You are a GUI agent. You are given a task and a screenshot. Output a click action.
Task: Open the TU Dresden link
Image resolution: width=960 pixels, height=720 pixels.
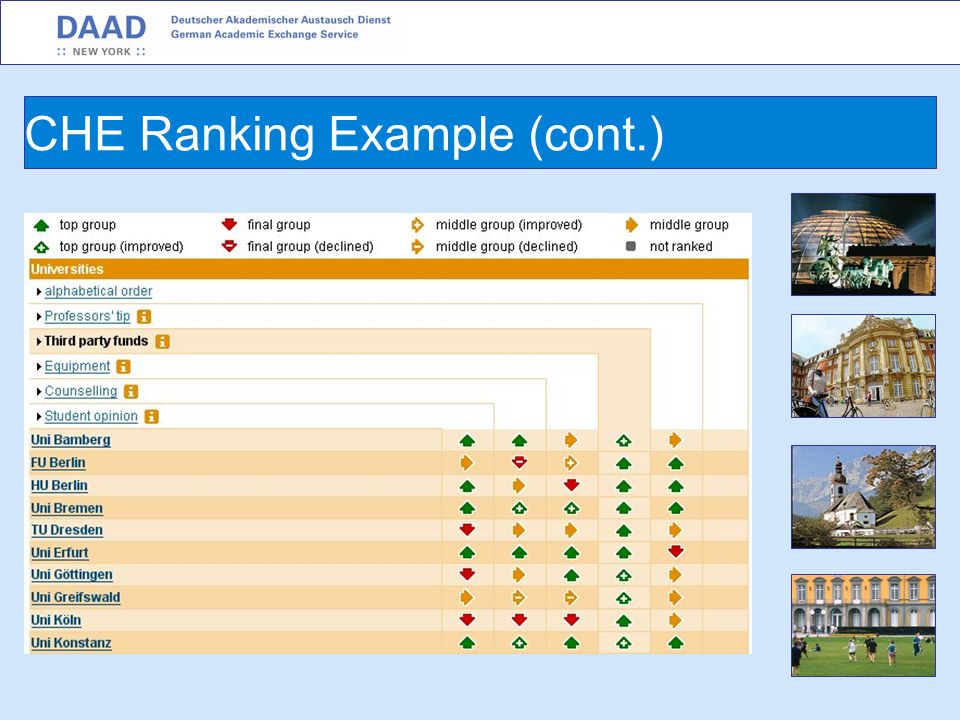(x=67, y=530)
